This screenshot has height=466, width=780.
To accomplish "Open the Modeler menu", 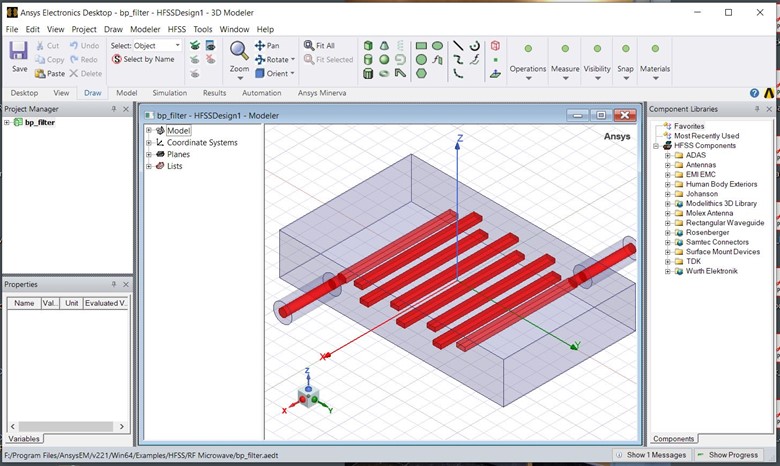I will [145, 29].
